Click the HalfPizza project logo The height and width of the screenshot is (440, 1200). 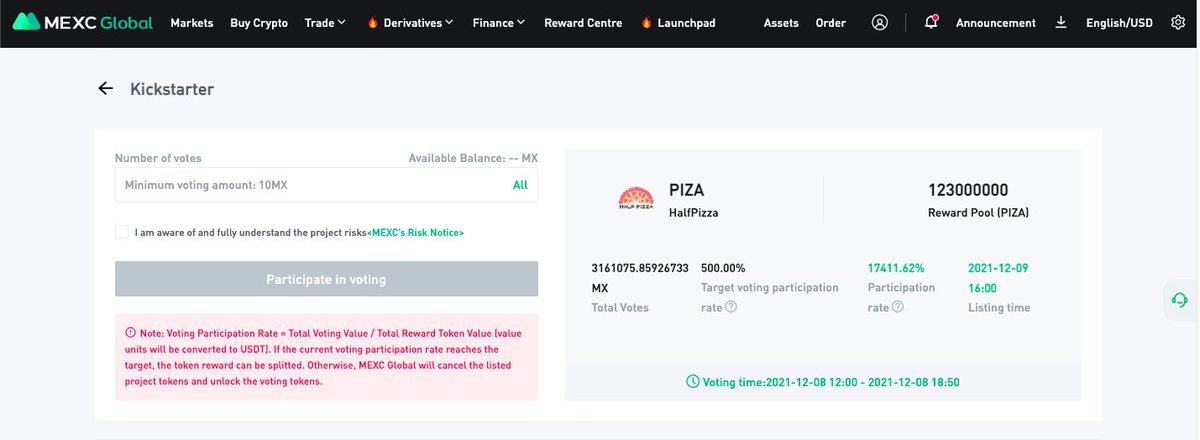coord(636,200)
